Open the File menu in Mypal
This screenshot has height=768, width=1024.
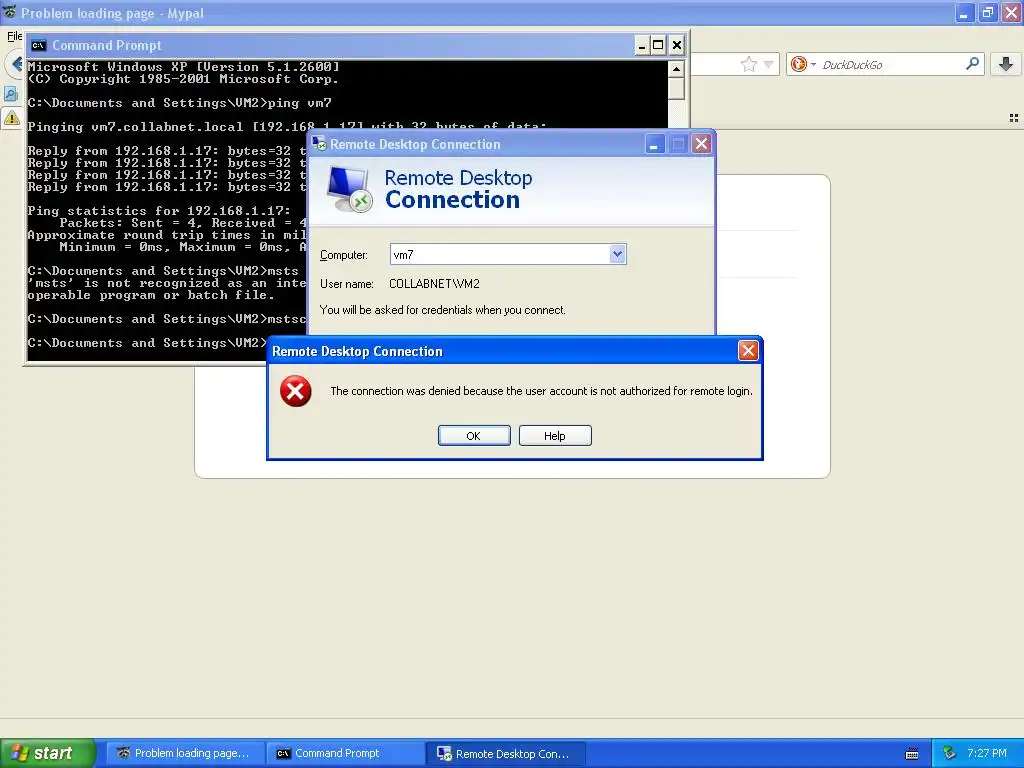[x=14, y=36]
